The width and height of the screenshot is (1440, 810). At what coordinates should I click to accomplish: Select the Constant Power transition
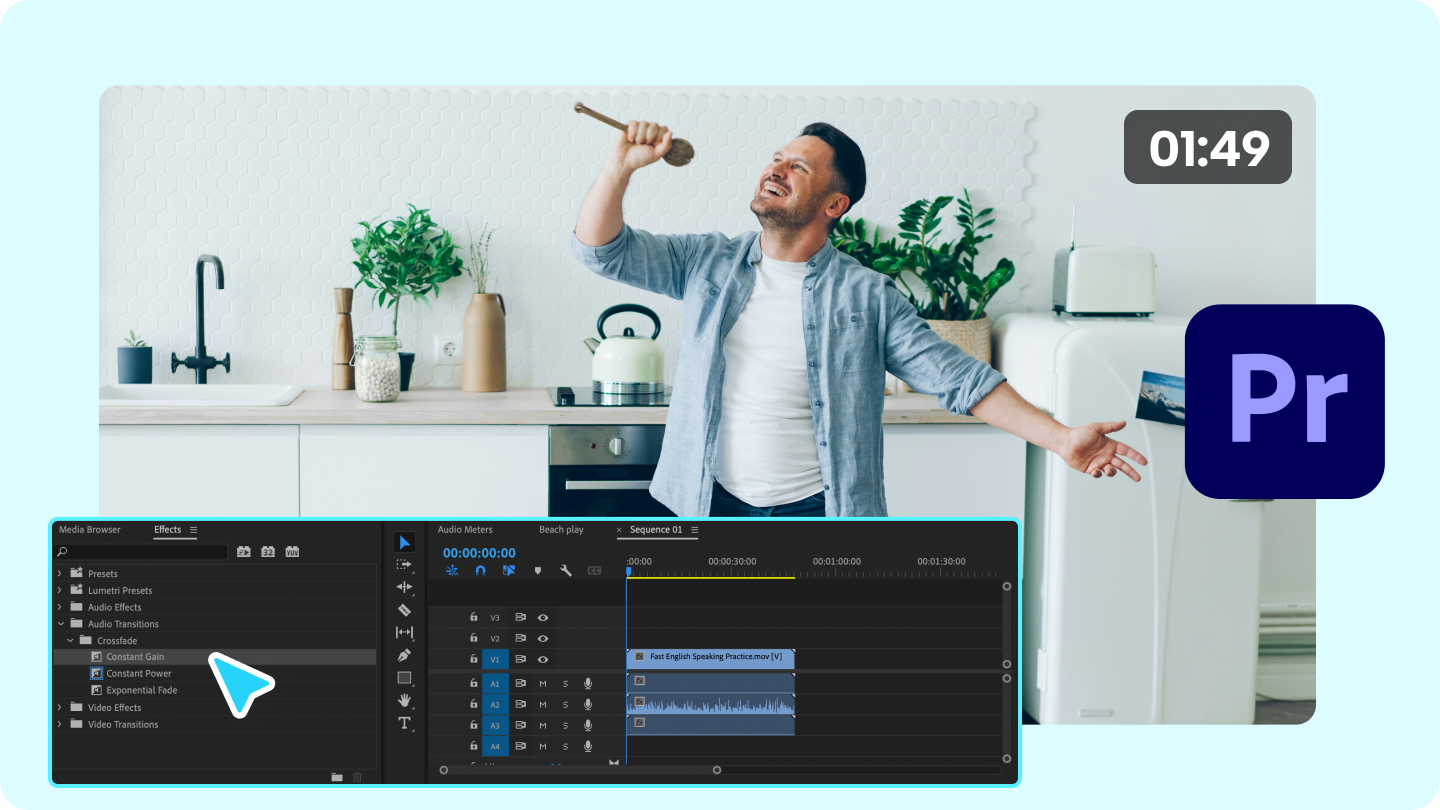click(140, 673)
